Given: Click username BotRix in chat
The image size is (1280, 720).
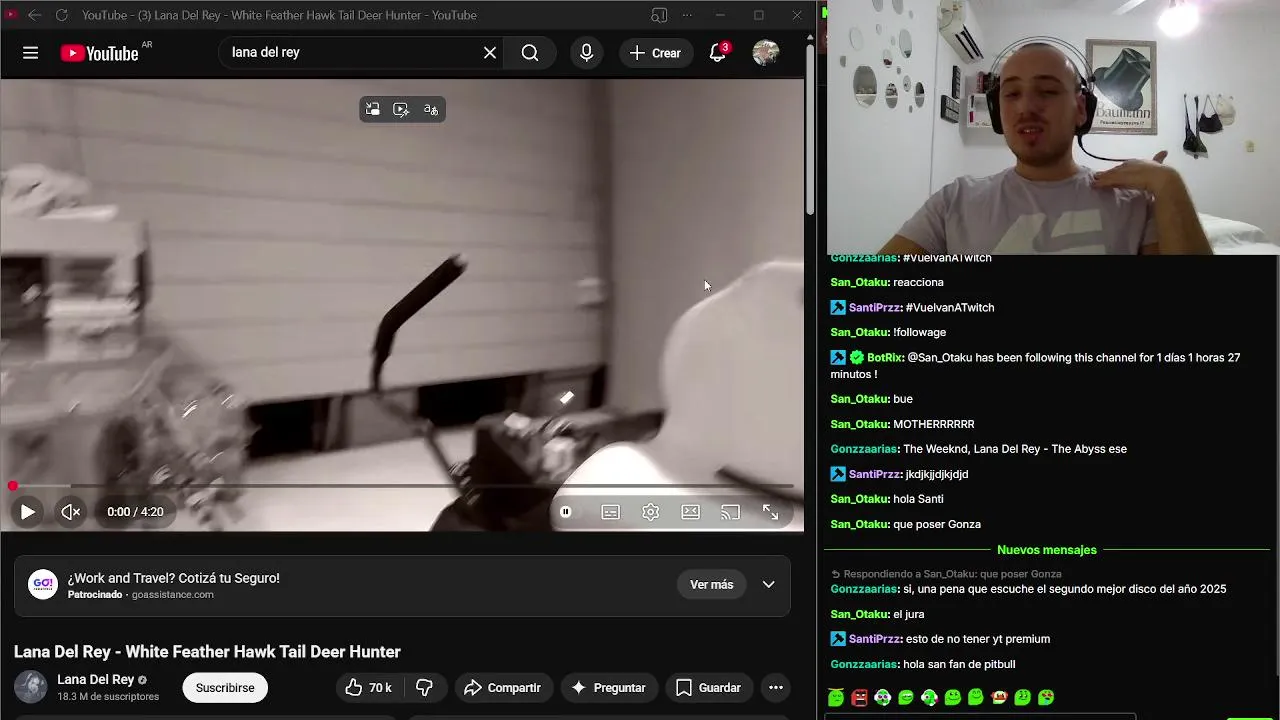Looking at the screenshot, I should tap(886, 358).
